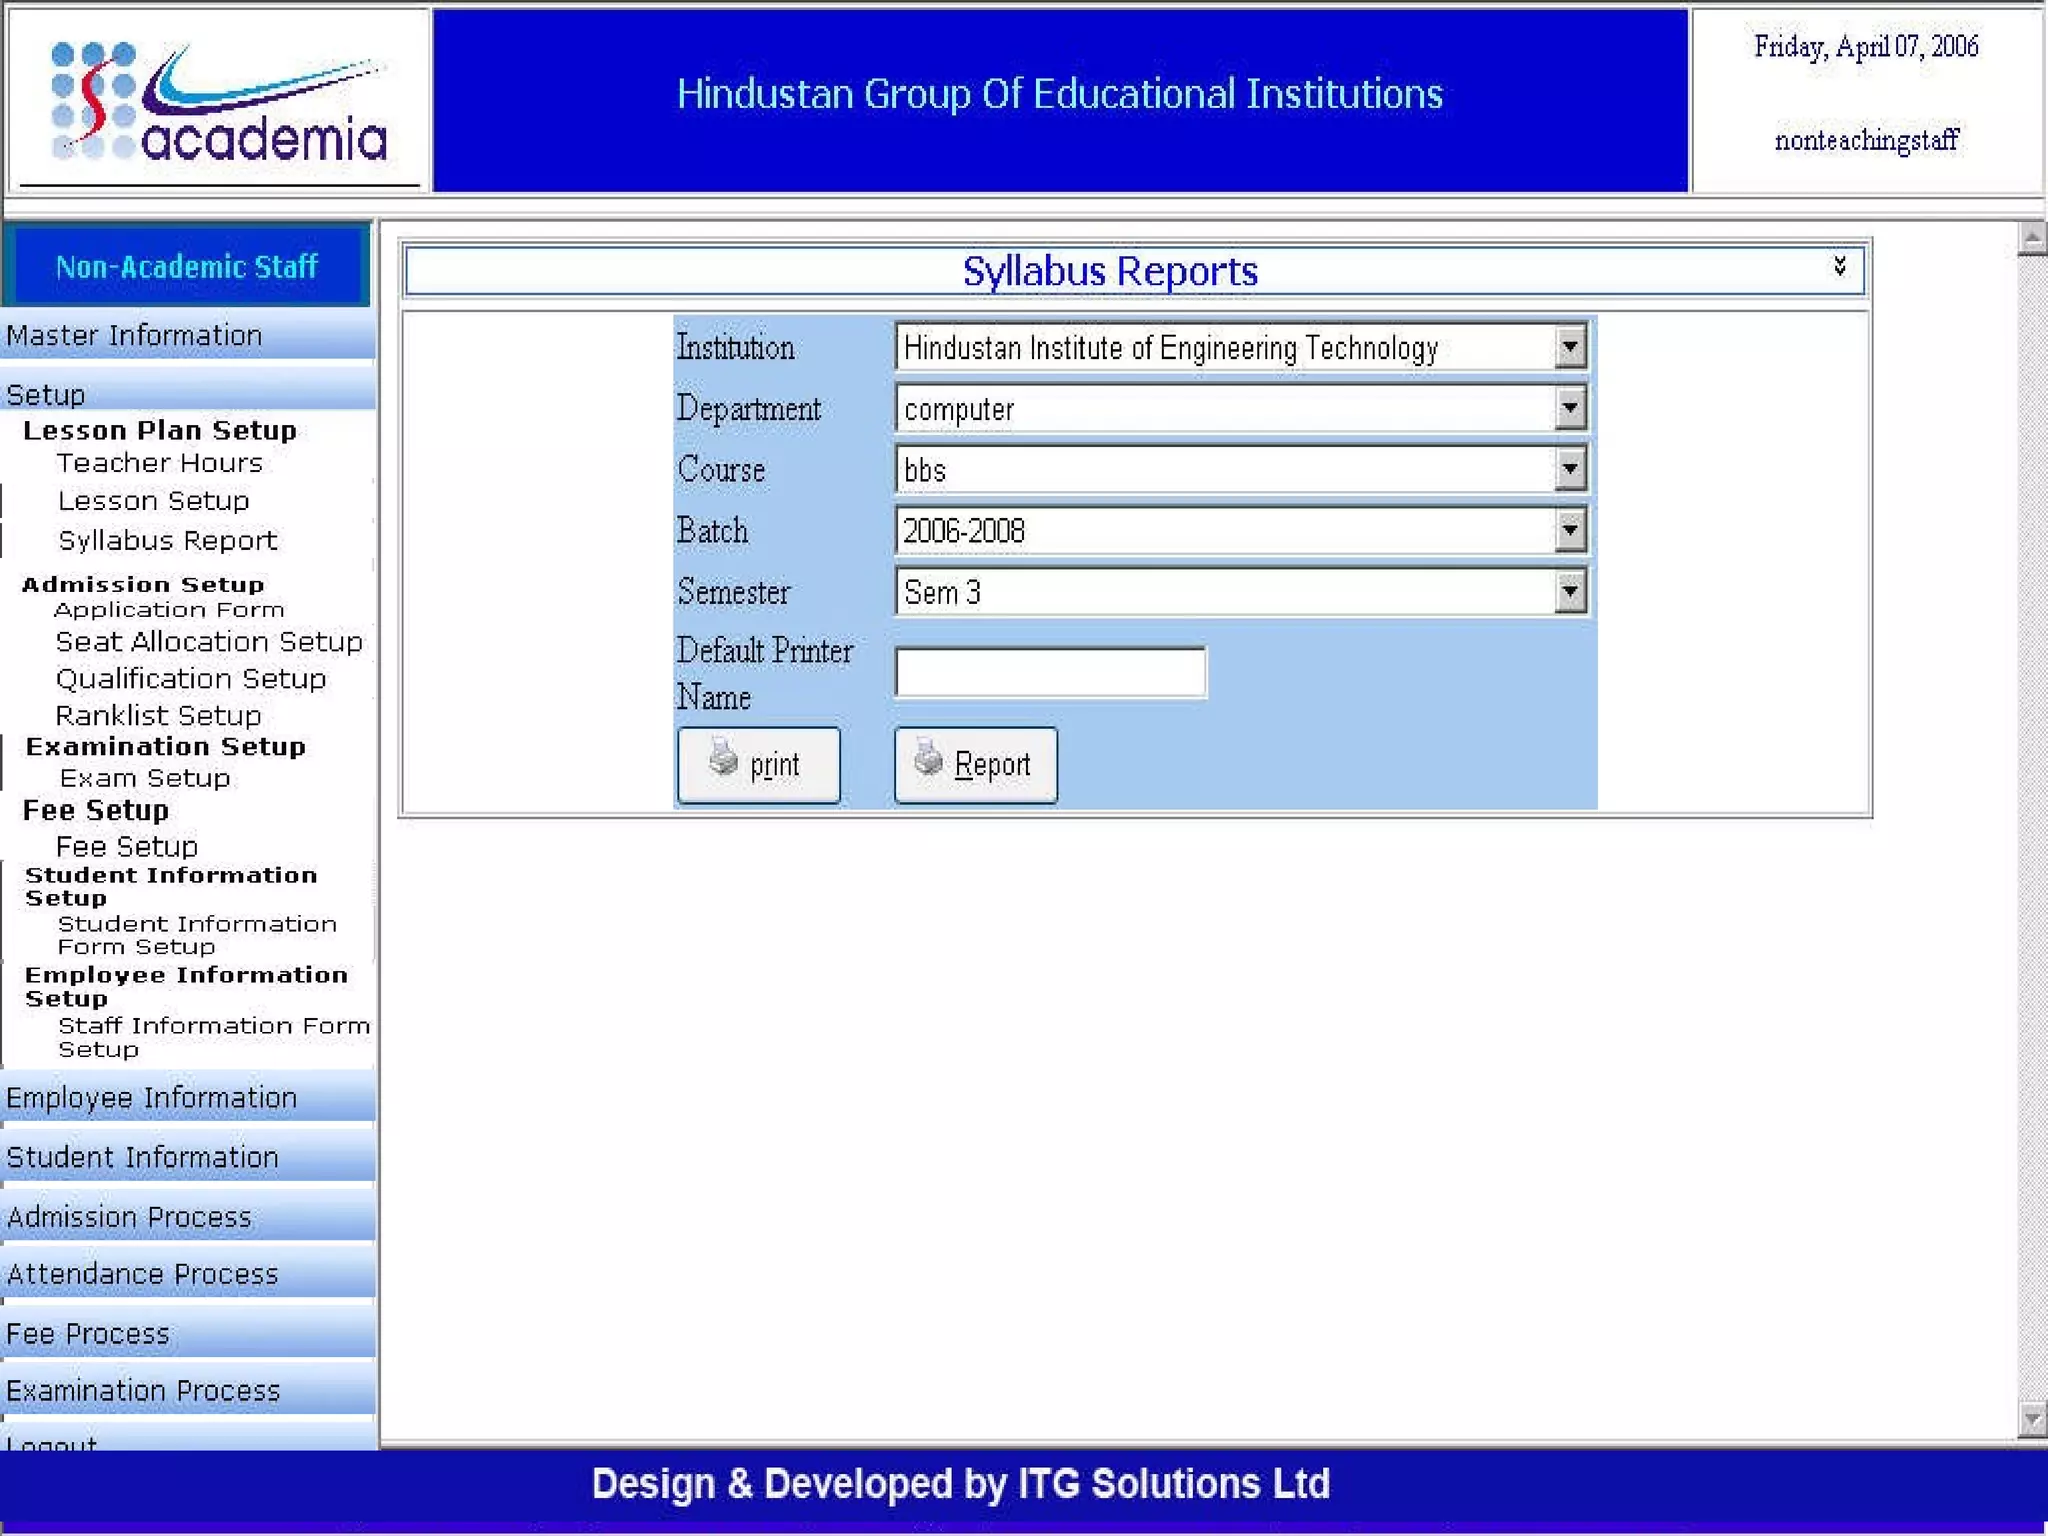
Task: Open the Syllabus Report link
Action: (167, 541)
